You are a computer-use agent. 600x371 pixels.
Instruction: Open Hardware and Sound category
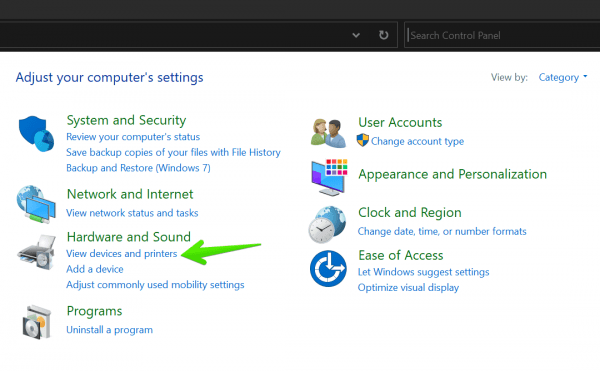pyautogui.click(x=129, y=237)
